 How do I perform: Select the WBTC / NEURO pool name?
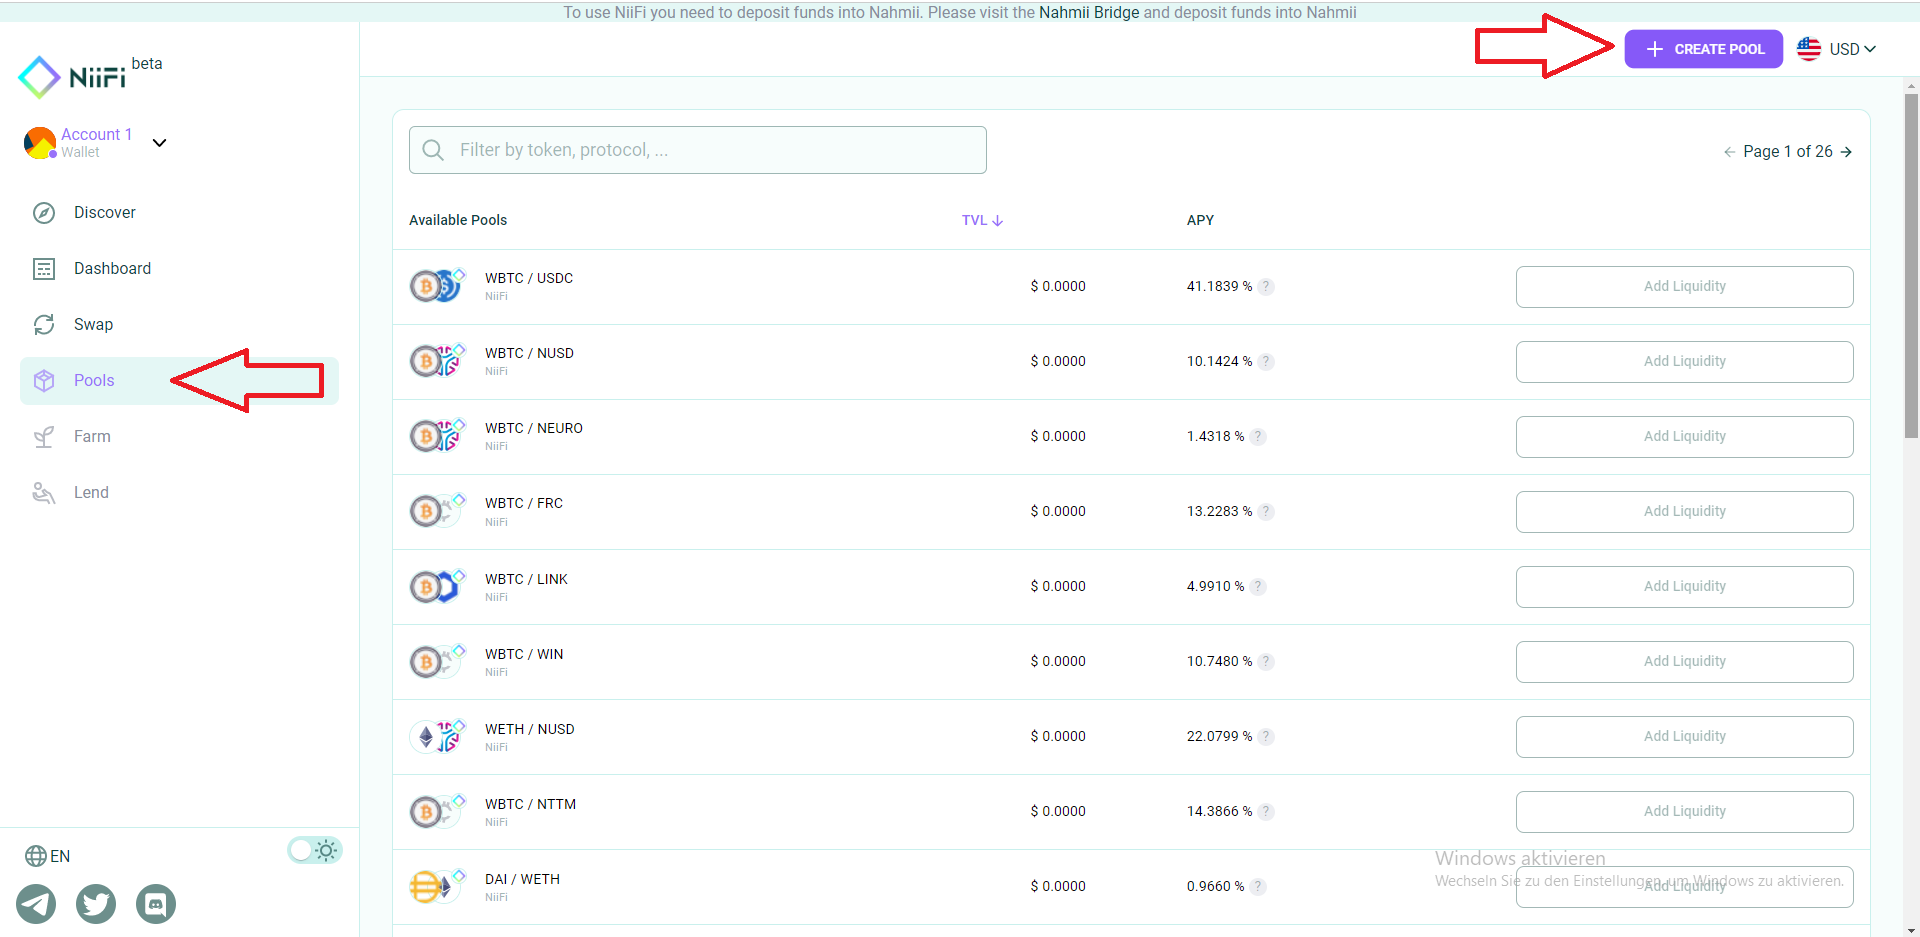(x=534, y=428)
